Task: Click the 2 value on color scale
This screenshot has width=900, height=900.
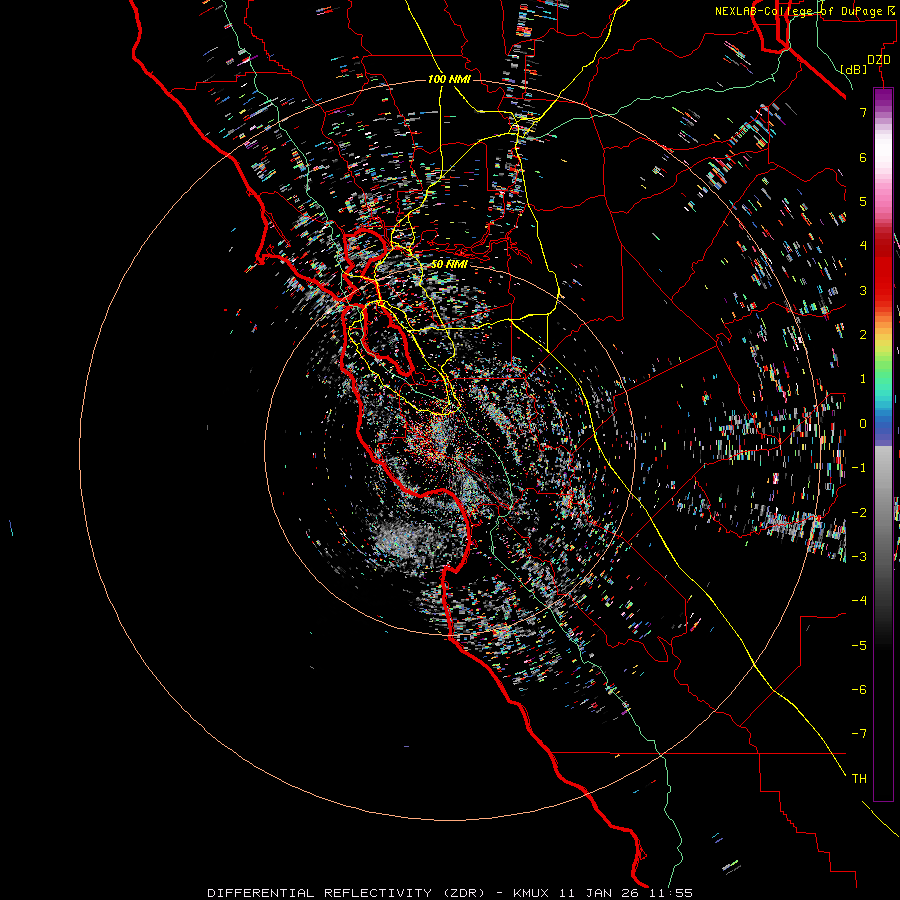Action: [x=863, y=335]
